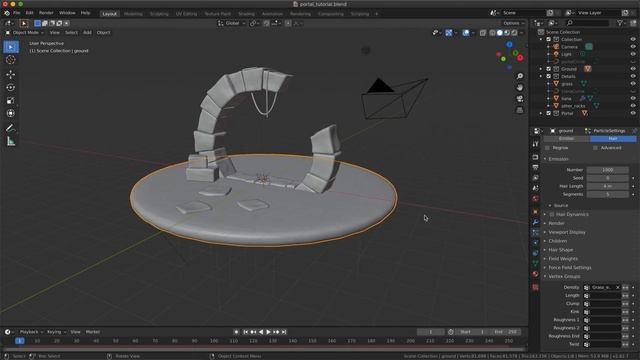This screenshot has height=360, width=640.
Task: Click the zoom view magnifier icon
Action: [520, 76]
